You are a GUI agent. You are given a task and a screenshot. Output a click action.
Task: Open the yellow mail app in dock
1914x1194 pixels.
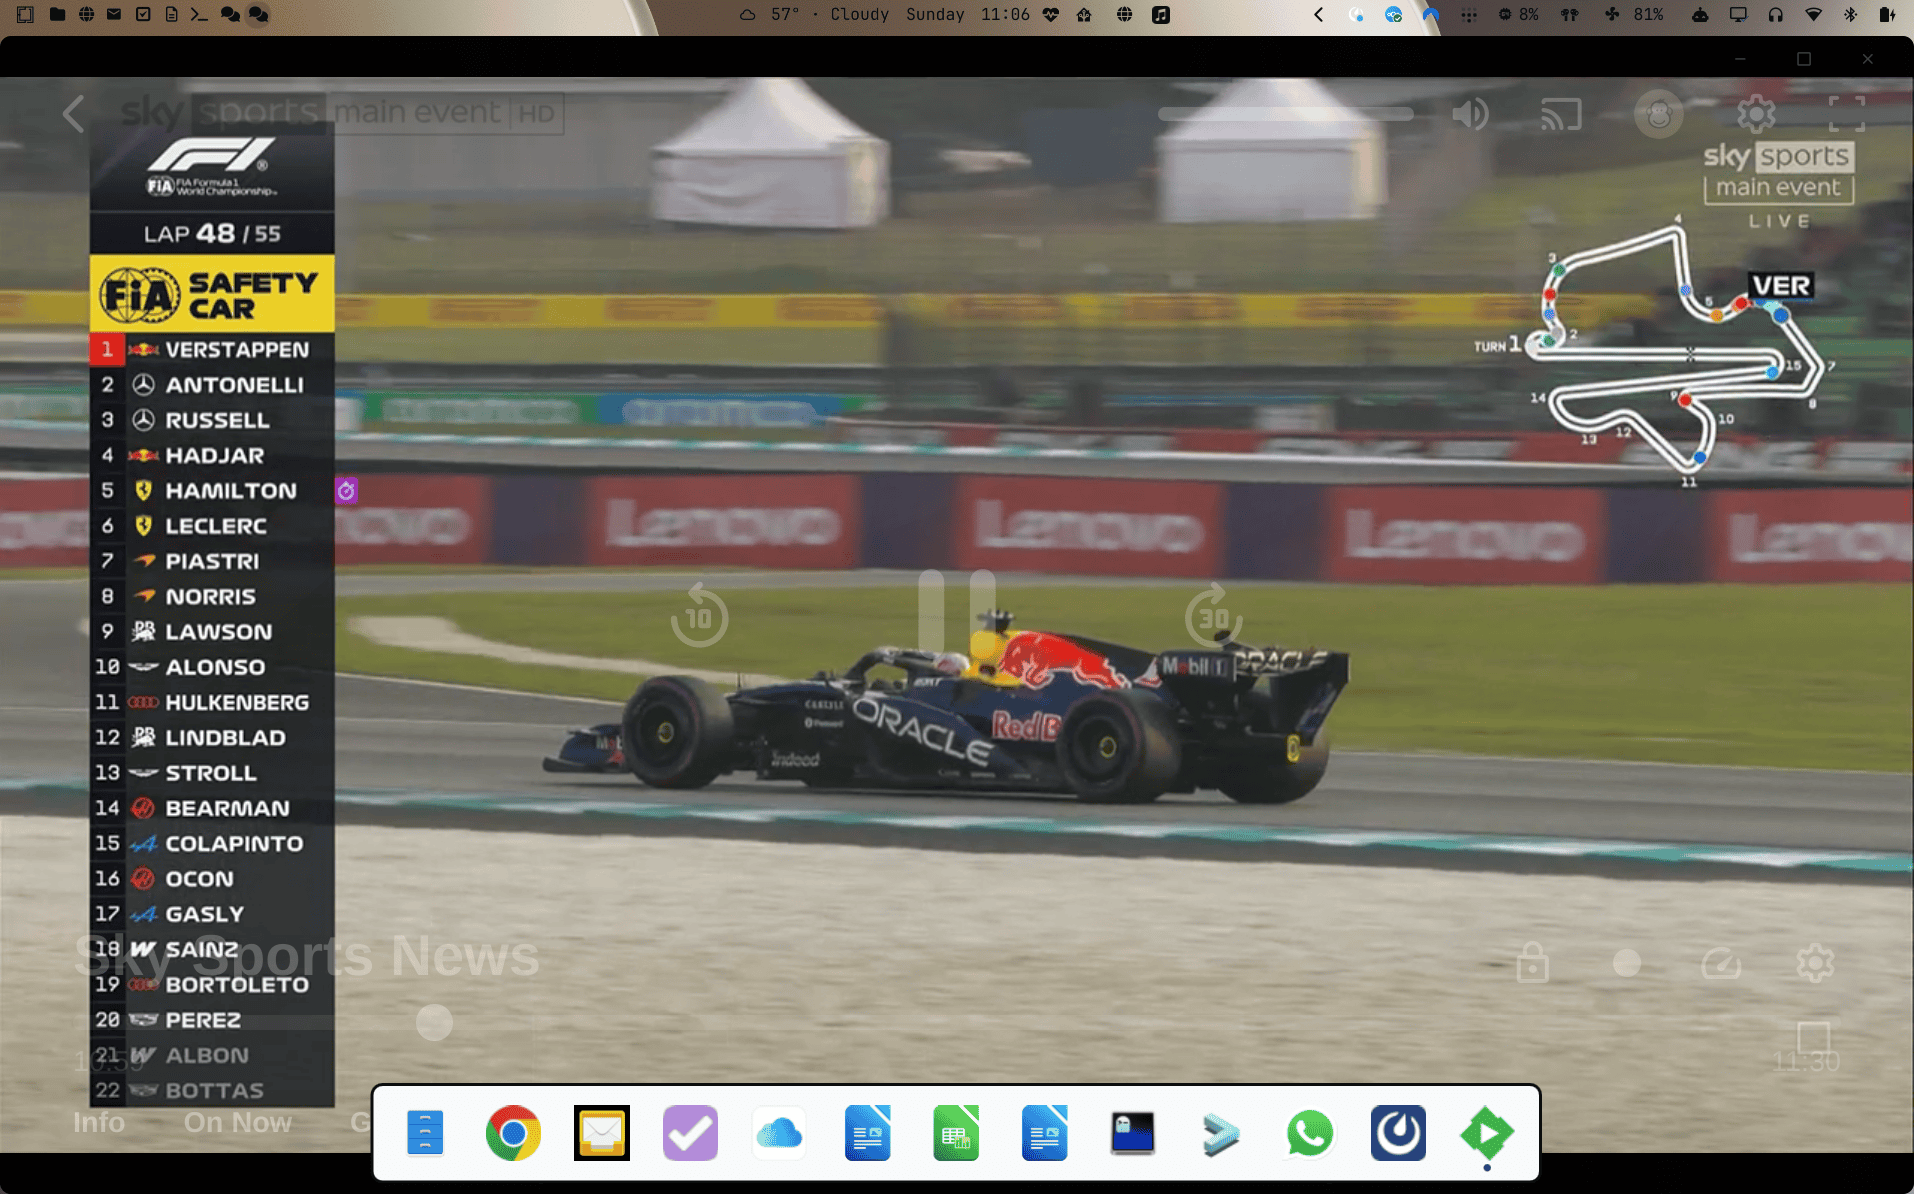(x=602, y=1133)
